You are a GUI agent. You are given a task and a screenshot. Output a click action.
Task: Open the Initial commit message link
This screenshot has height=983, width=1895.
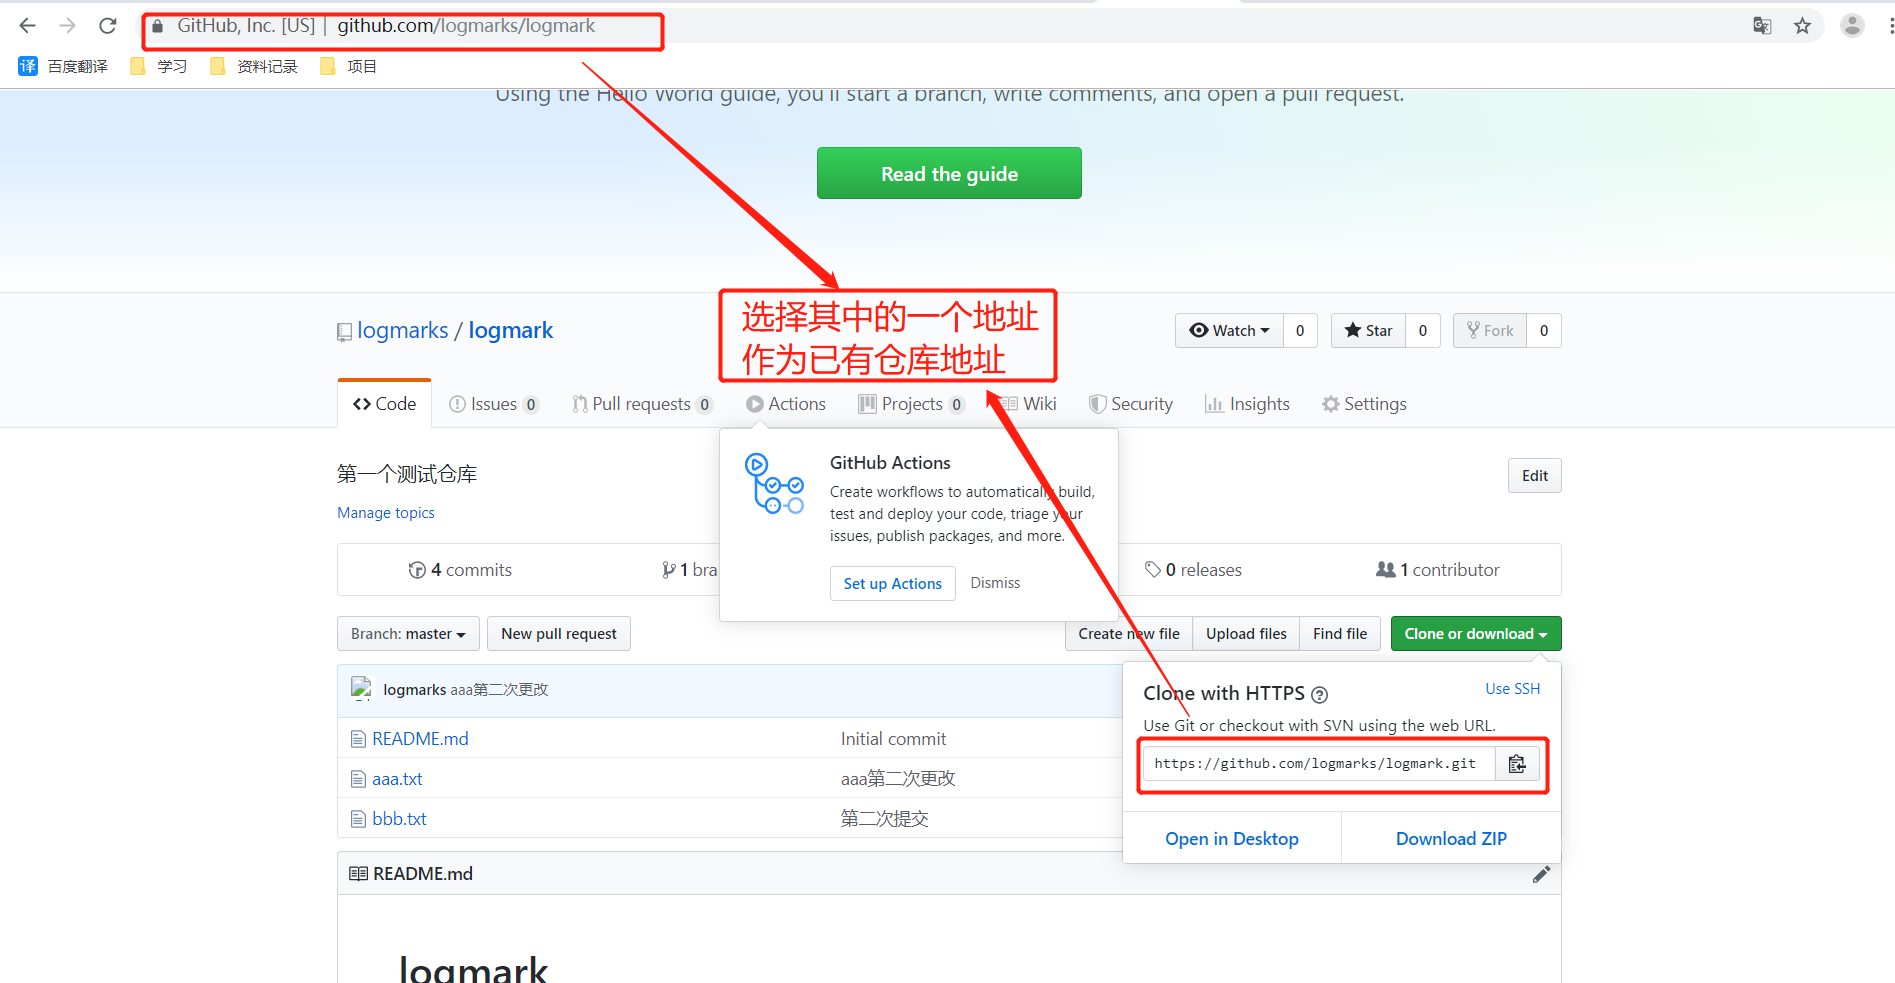pyautogui.click(x=893, y=739)
